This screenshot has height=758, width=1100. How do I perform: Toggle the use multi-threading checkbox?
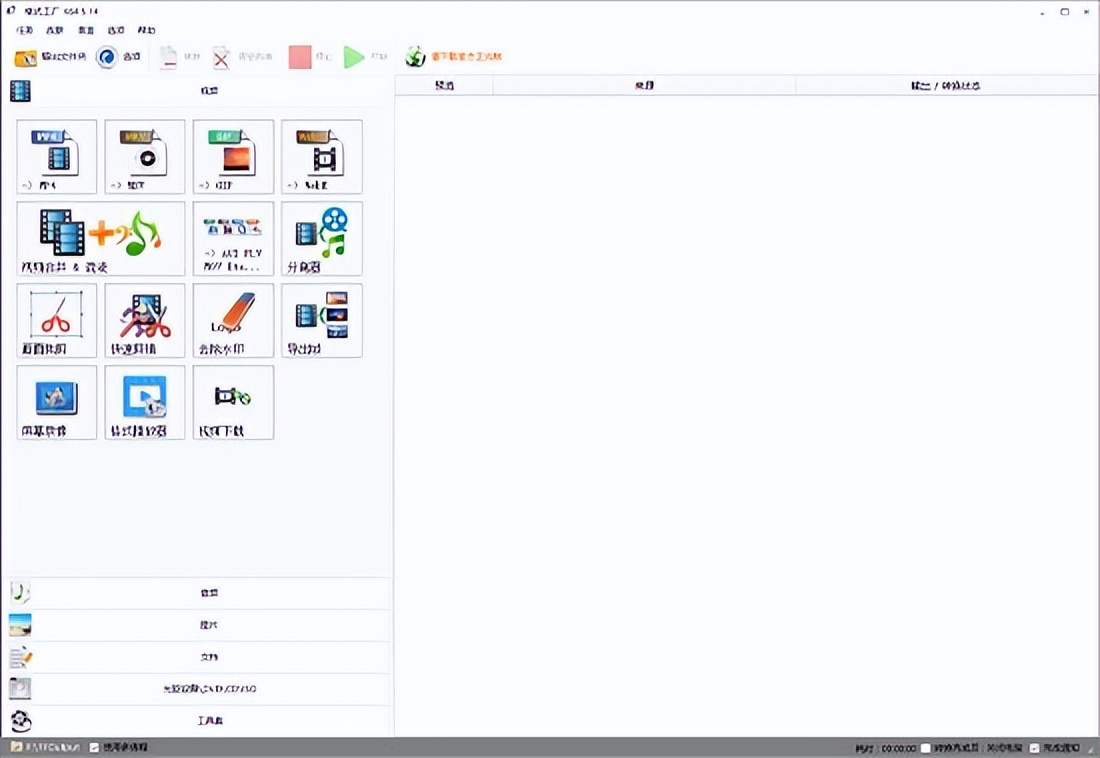[95, 747]
